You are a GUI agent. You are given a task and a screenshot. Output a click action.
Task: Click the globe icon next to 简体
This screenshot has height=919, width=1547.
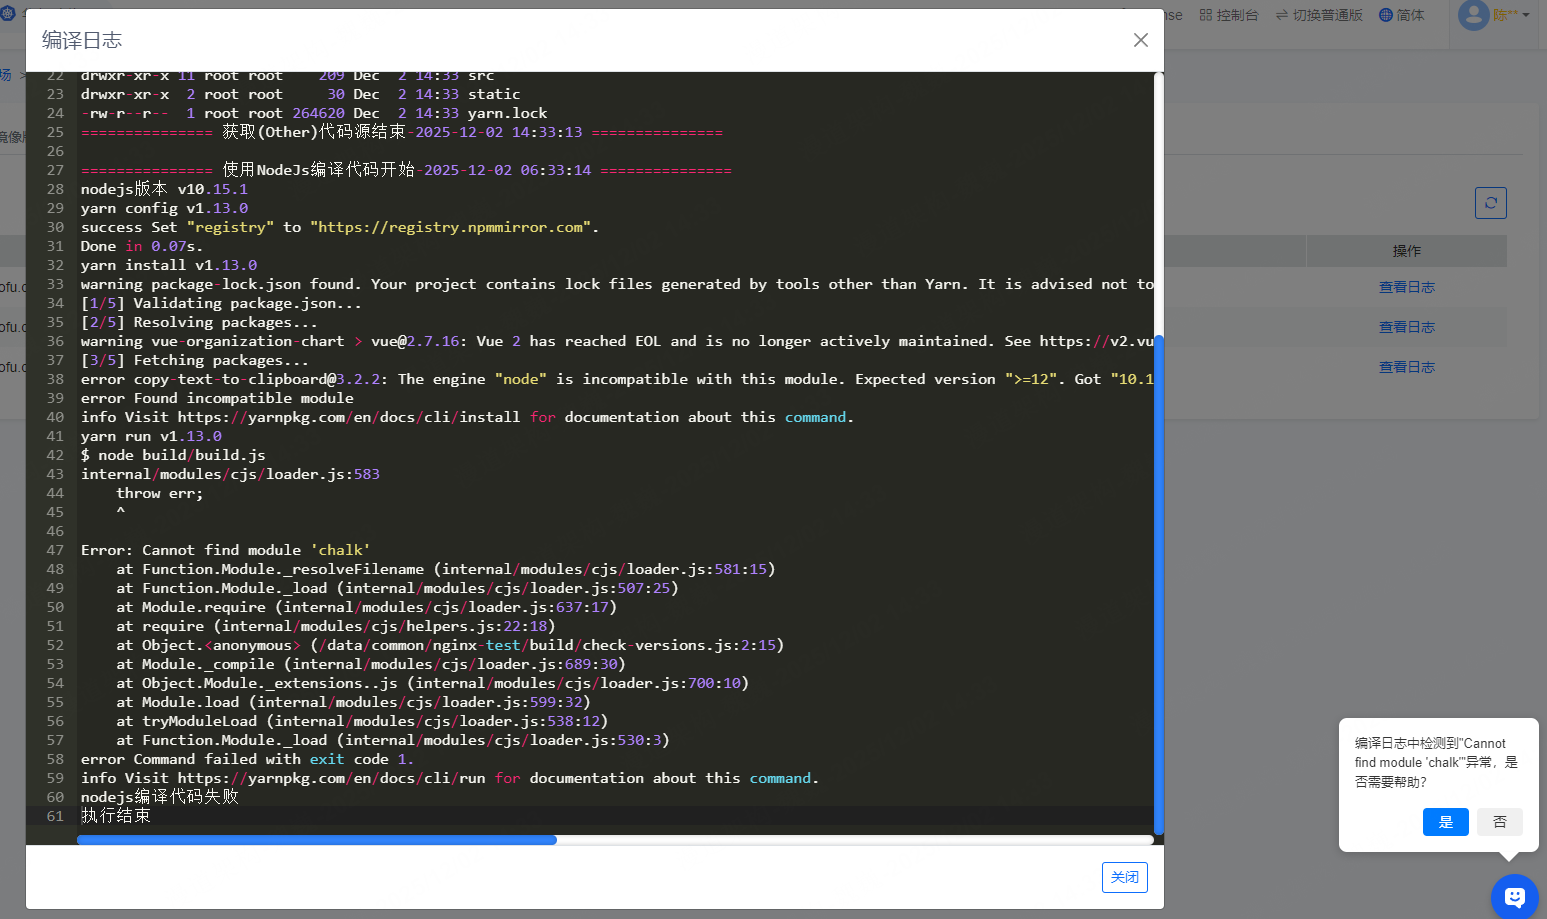tap(1385, 15)
